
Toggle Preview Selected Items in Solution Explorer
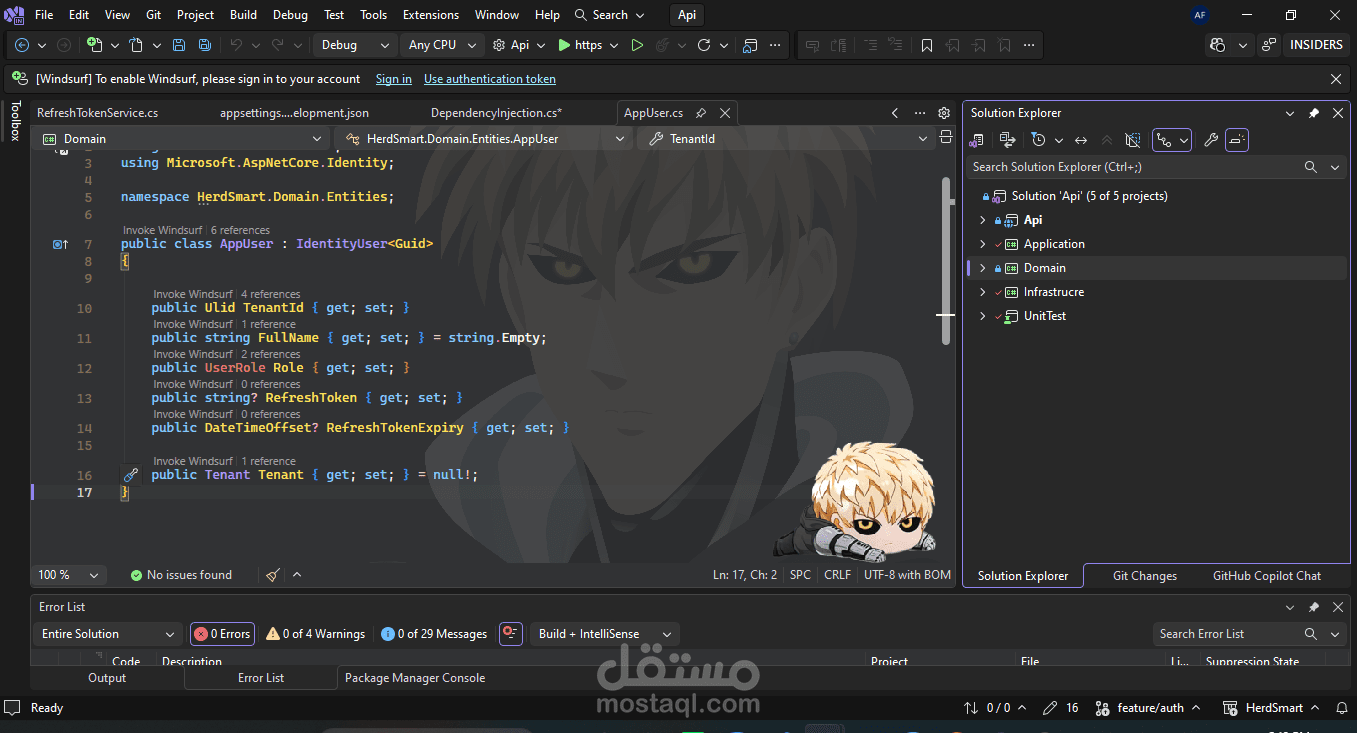pos(1237,140)
